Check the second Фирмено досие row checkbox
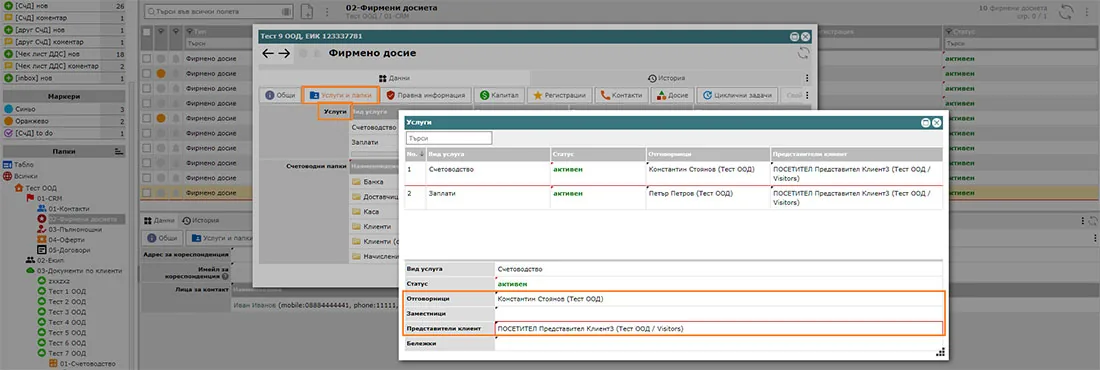The image size is (1100, 370). click(147, 74)
